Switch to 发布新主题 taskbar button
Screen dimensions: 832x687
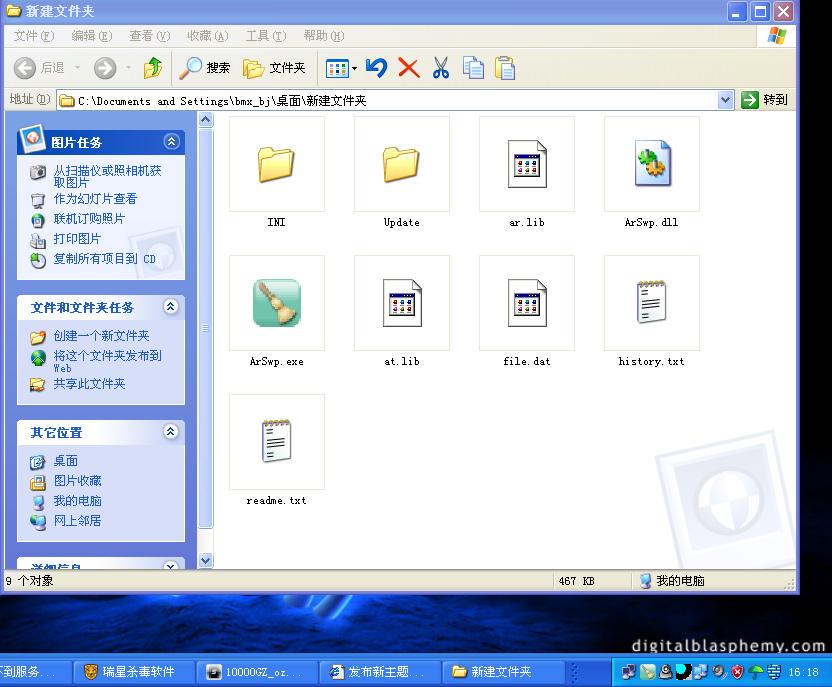(x=380, y=672)
